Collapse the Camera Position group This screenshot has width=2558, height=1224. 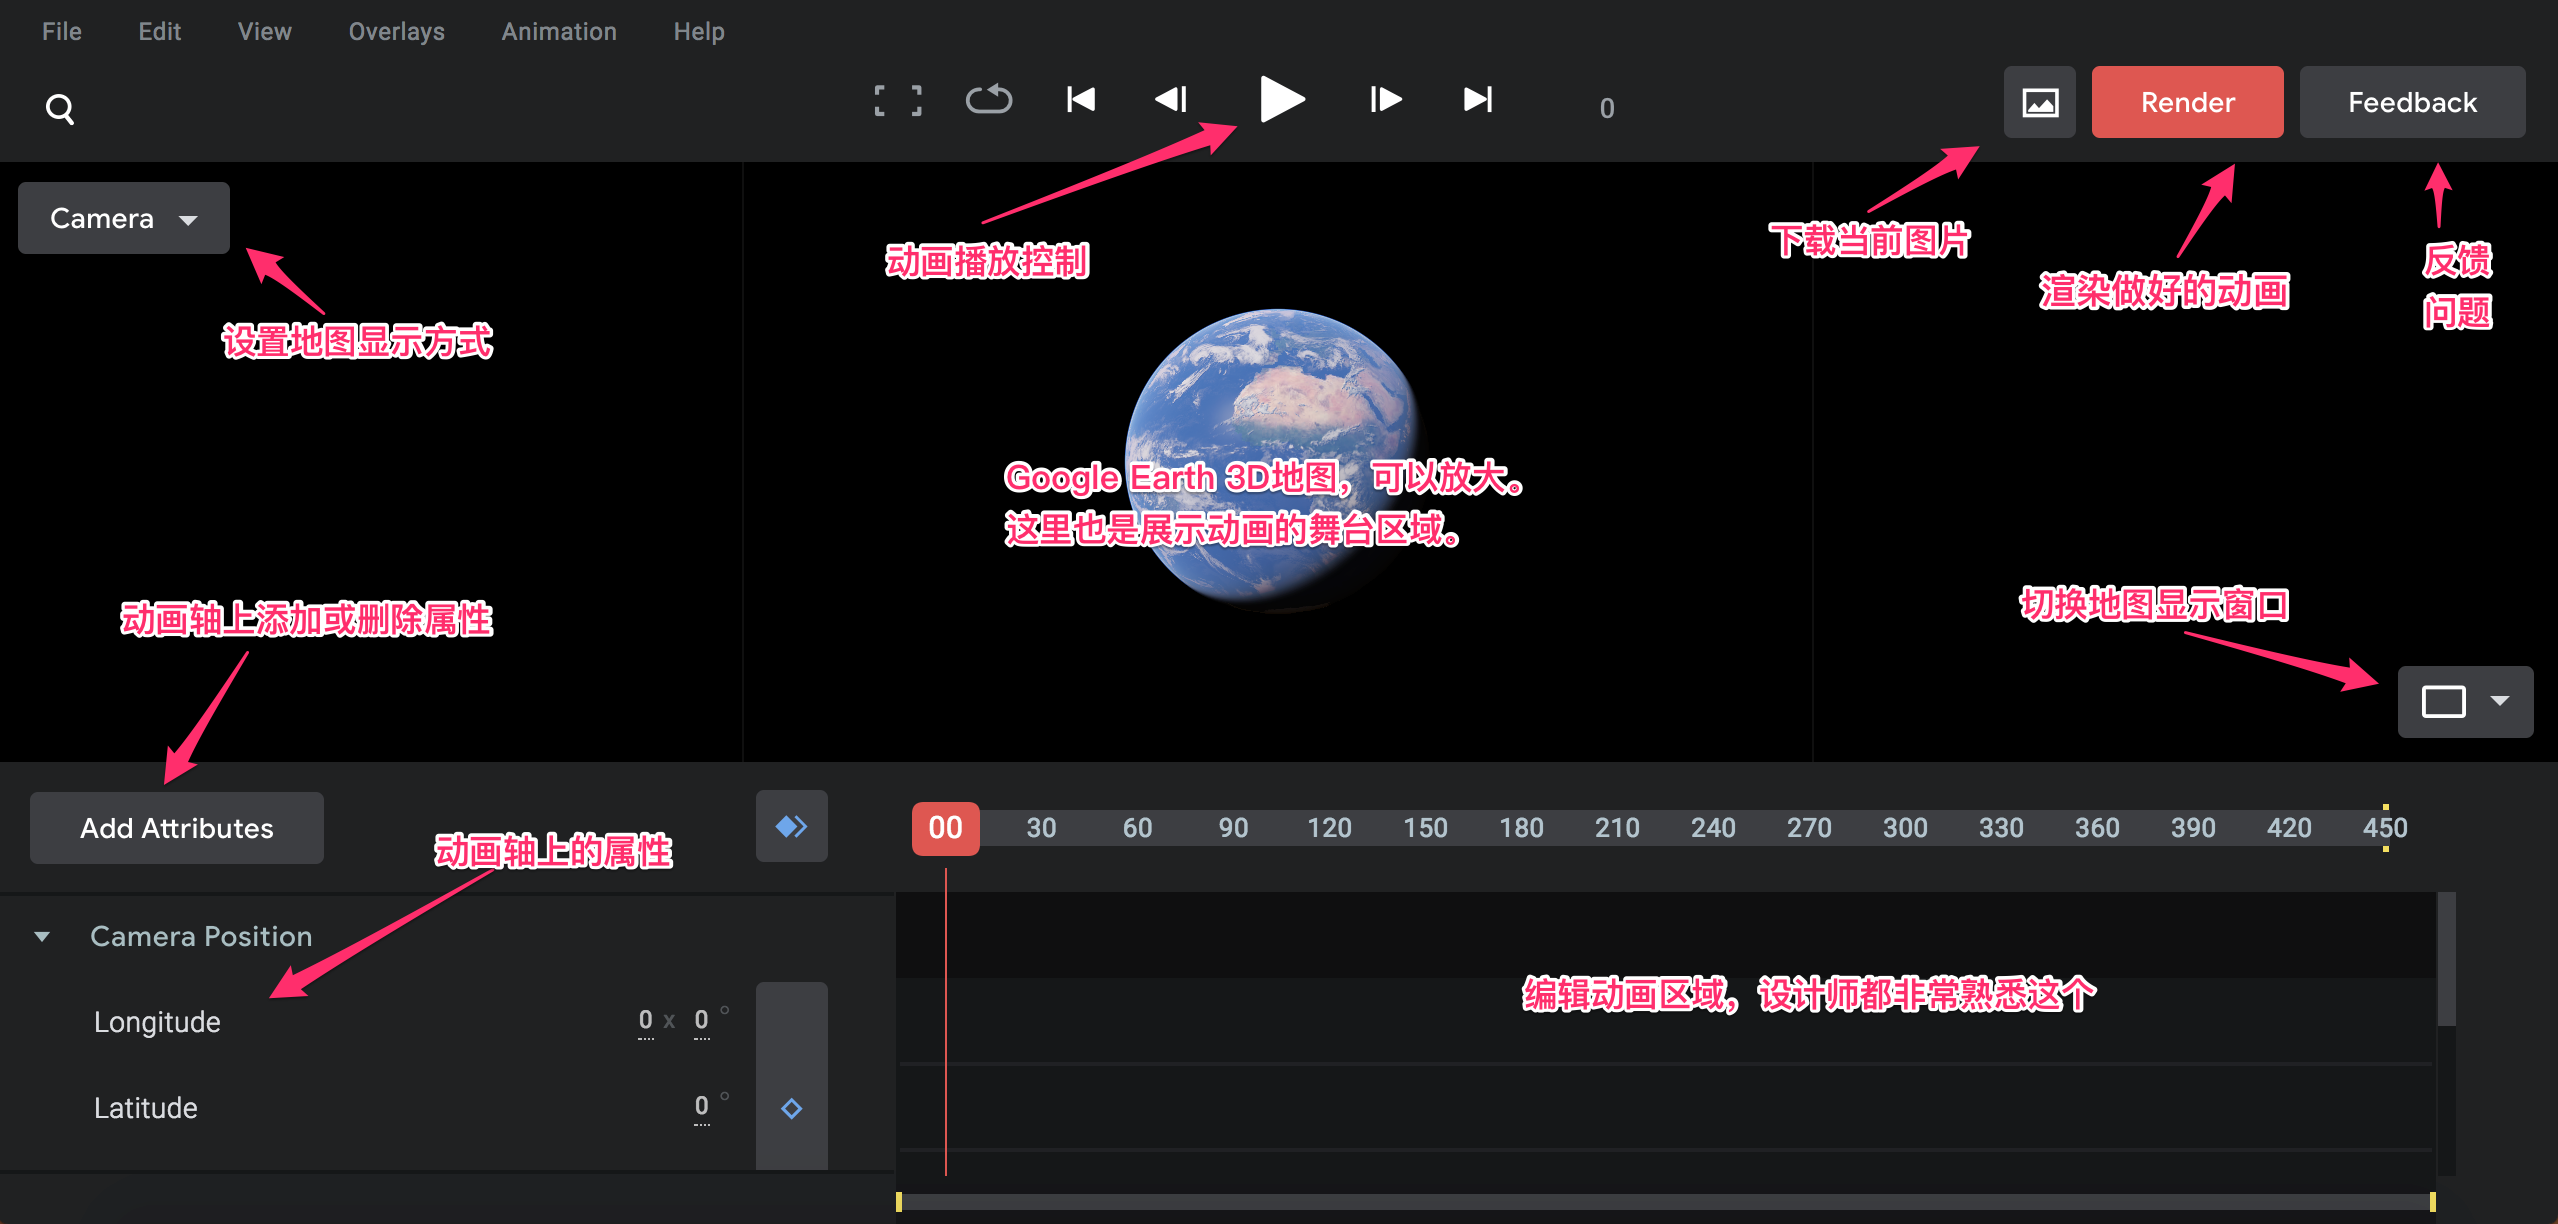pyautogui.click(x=42, y=936)
